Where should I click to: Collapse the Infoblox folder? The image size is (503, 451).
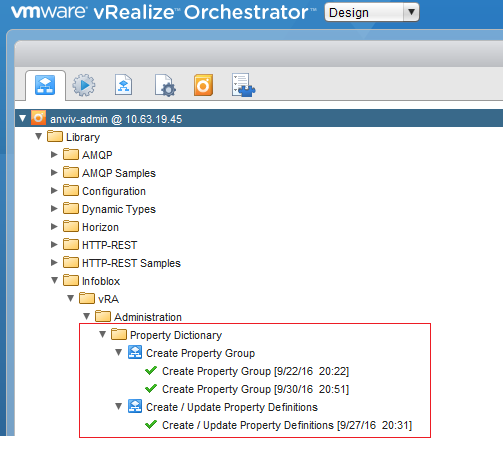tap(55, 280)
